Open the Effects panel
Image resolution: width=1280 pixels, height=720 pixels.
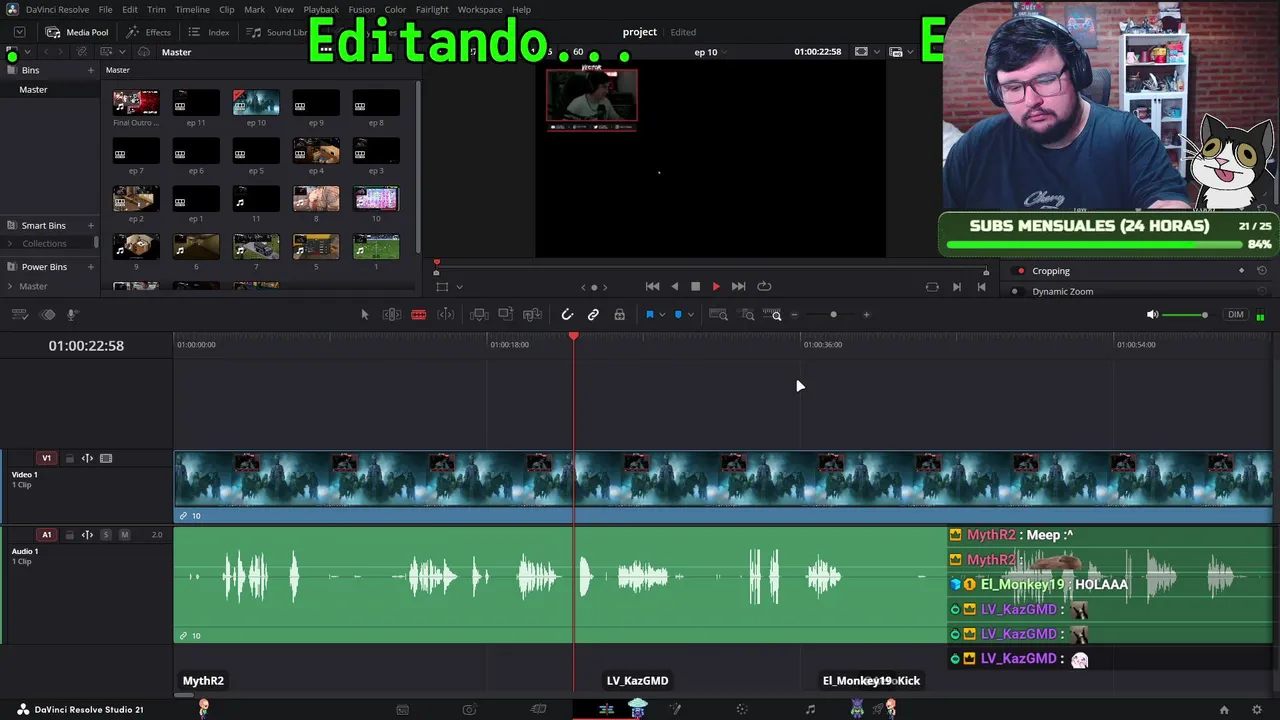click(148, 32)
